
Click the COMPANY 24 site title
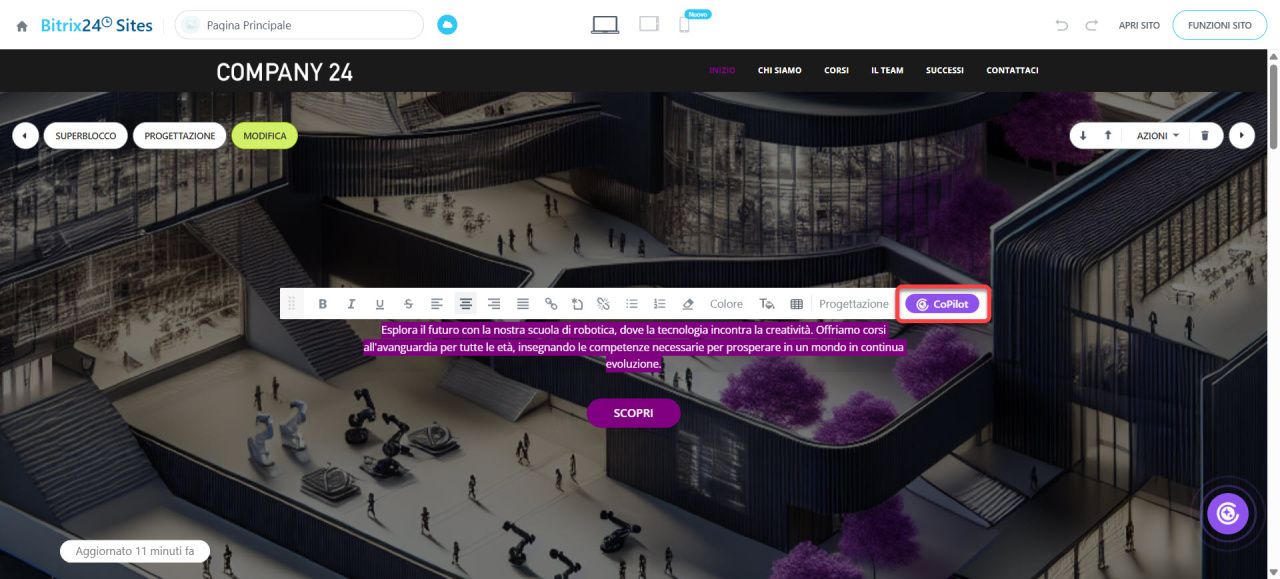pyautogui.click(x=284, y=72)
